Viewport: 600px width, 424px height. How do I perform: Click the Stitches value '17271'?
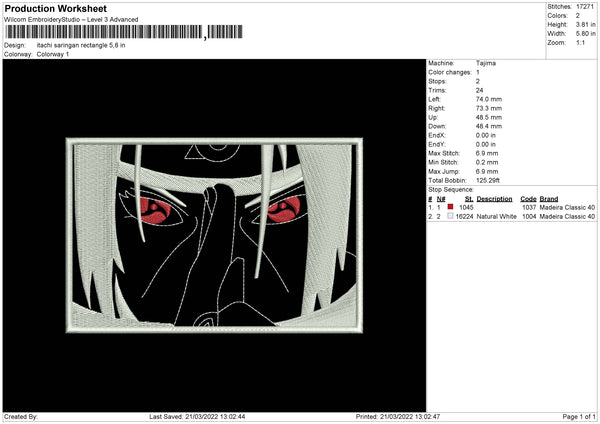(x=585, y=7)
